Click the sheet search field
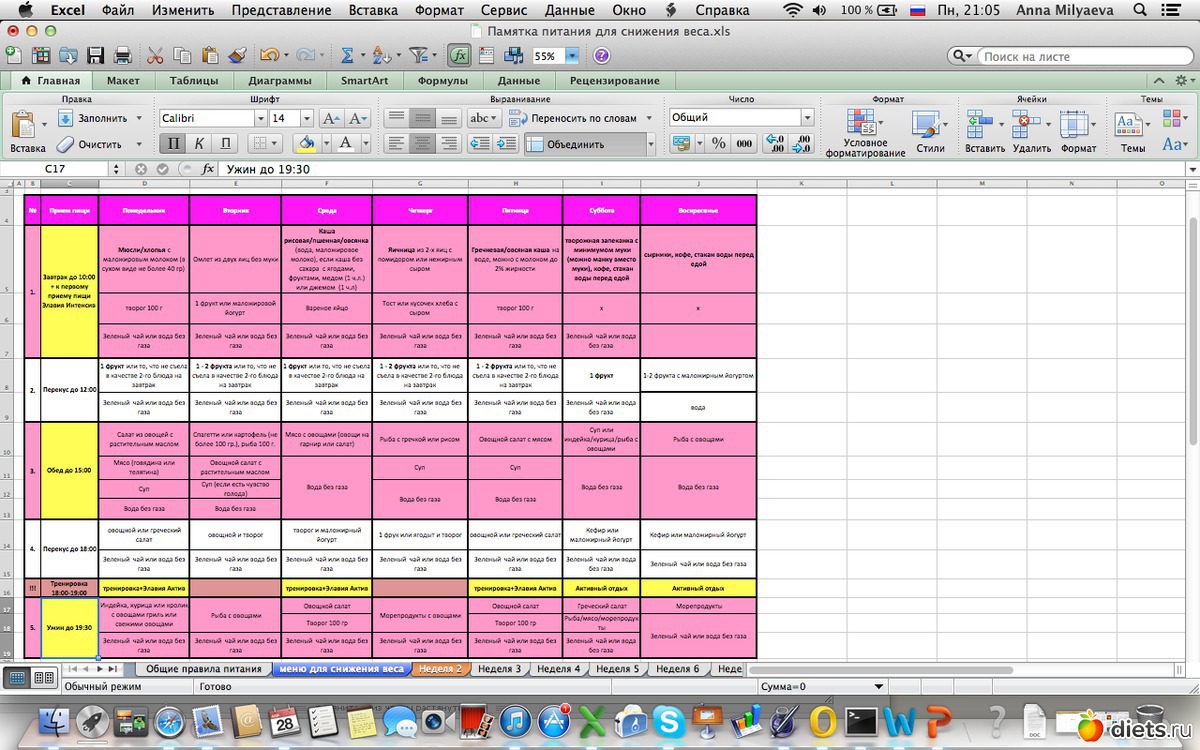Screen dimensions: 1200x750 pos(1080,57)
